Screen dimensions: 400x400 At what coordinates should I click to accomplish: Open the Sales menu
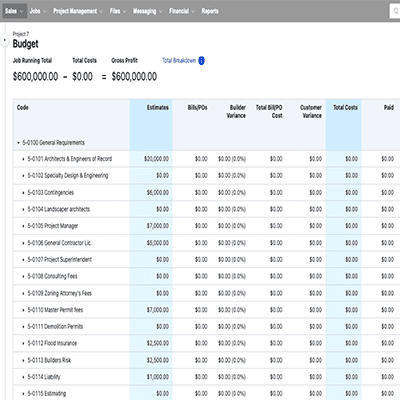tap(14, 11)
